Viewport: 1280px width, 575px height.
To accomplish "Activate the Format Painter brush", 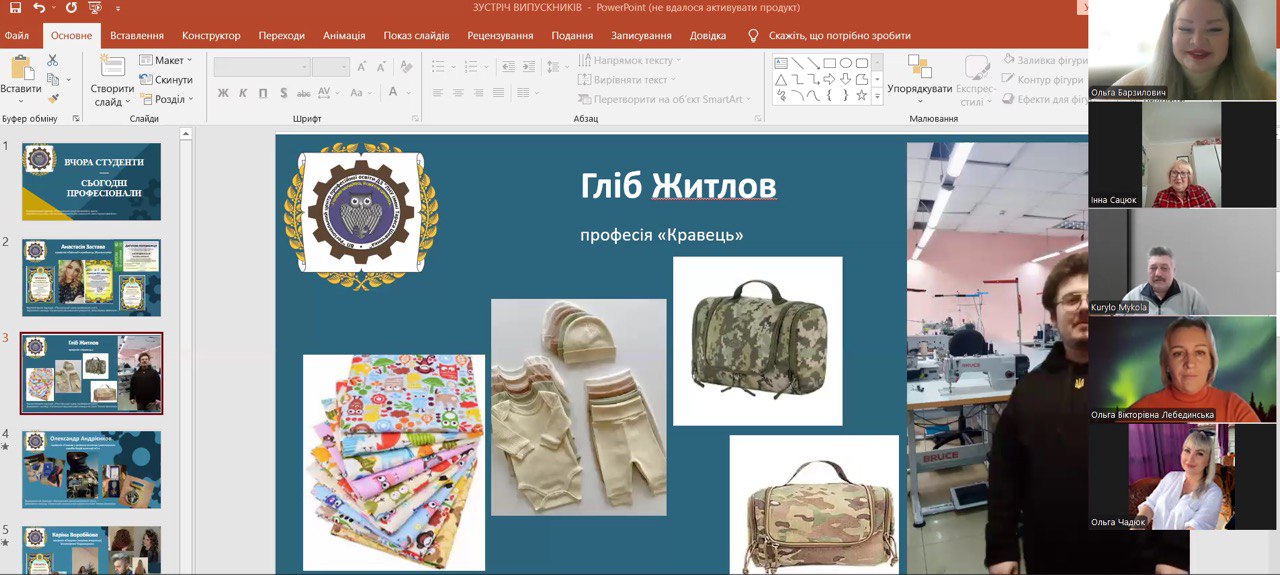I will coord(53,98).
